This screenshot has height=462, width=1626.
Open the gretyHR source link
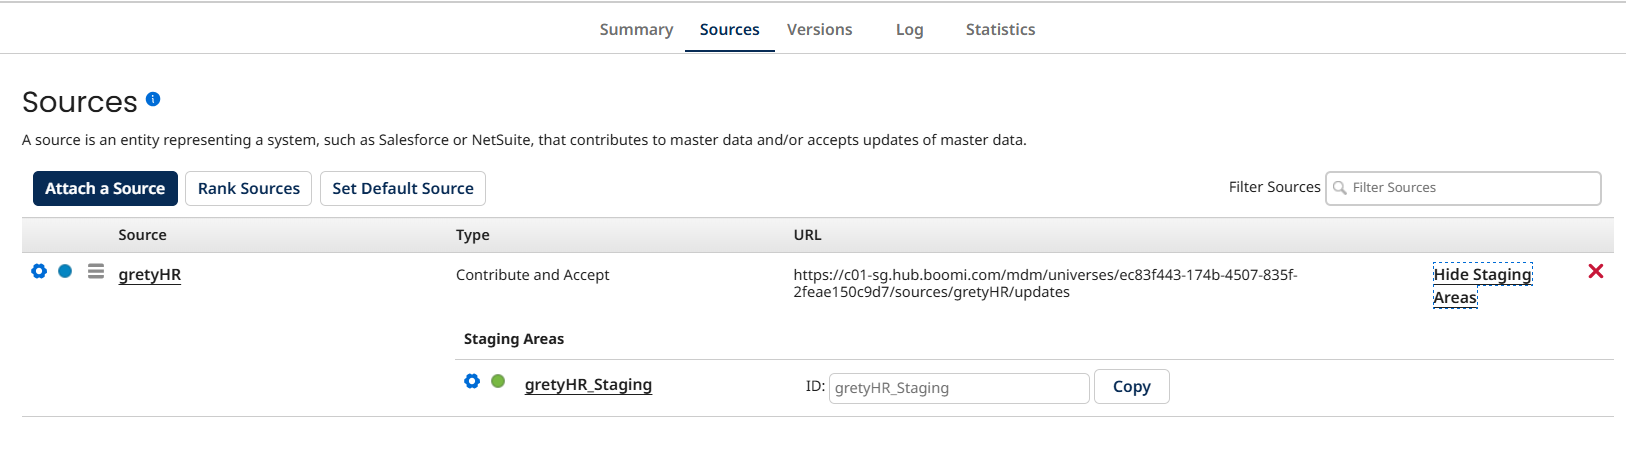click(x=150, y=275)
